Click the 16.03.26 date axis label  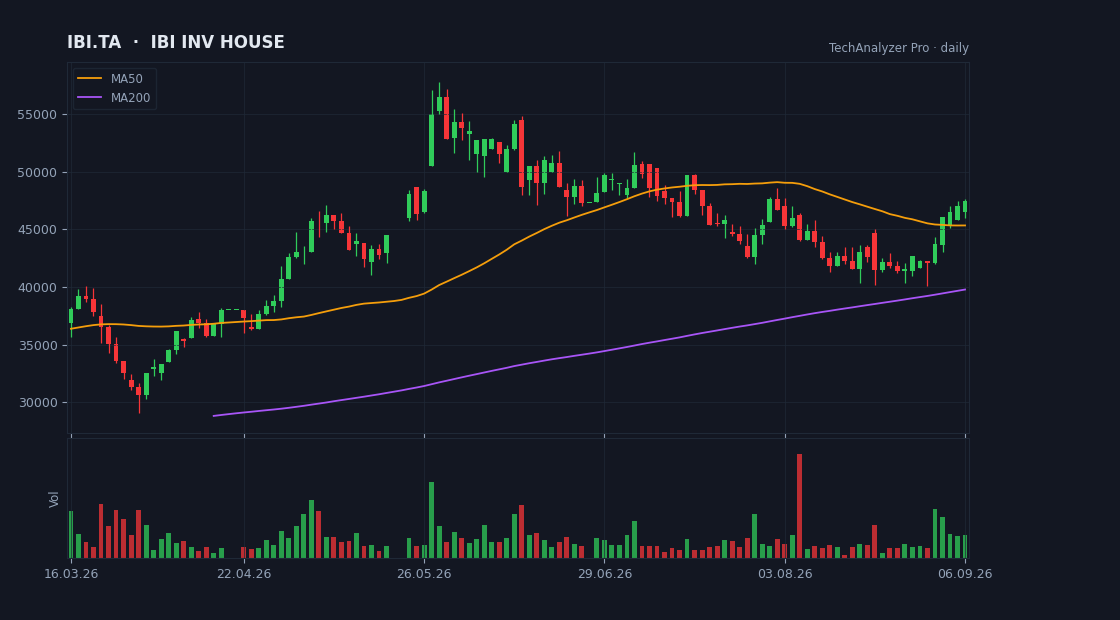coord(70,574)
